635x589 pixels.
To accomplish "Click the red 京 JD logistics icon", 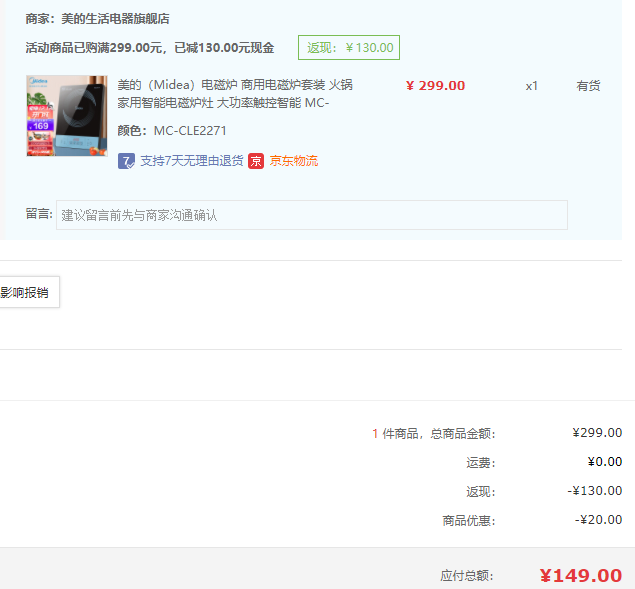I will (x=256, y=161).
